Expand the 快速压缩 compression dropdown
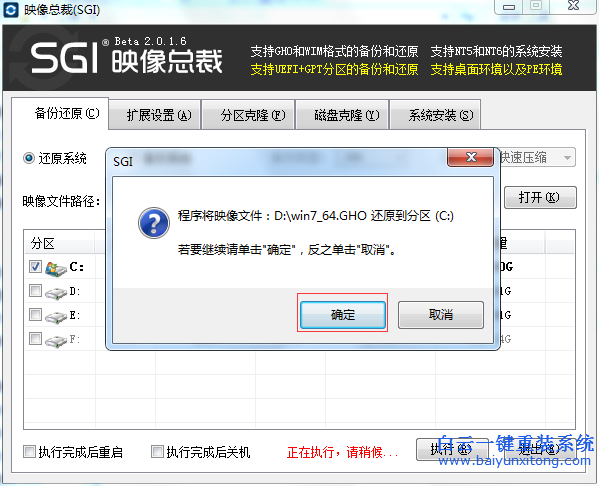This screenshot has height=486, width=599. pos(567,158)
